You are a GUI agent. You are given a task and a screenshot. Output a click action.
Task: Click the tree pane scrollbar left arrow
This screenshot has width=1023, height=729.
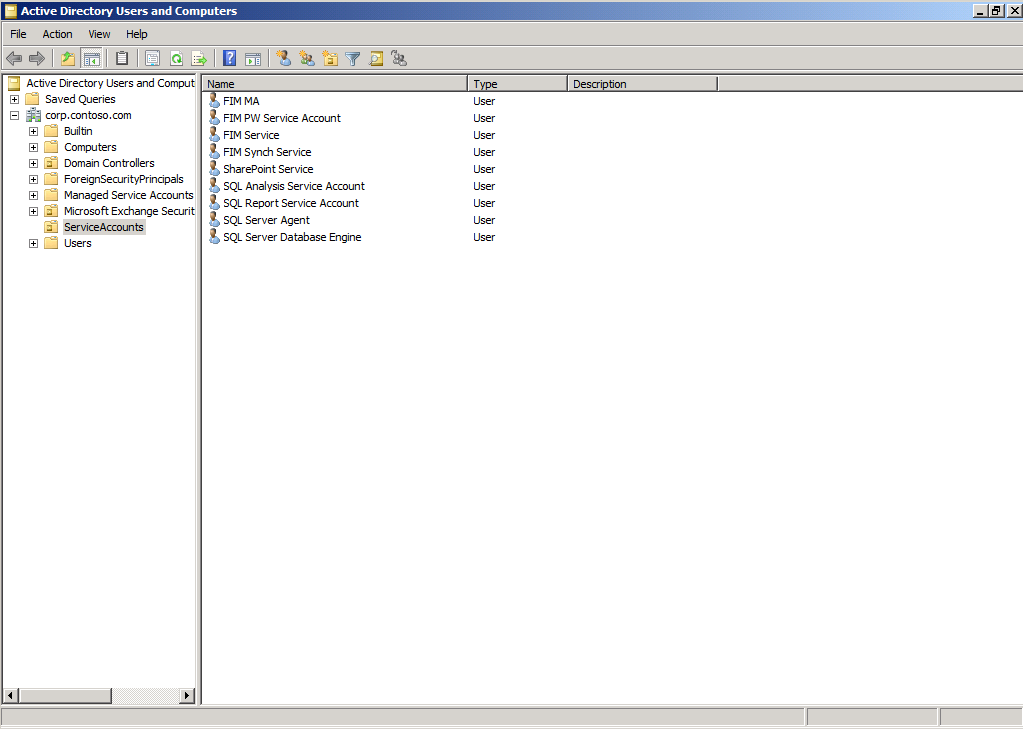(10, 696)
